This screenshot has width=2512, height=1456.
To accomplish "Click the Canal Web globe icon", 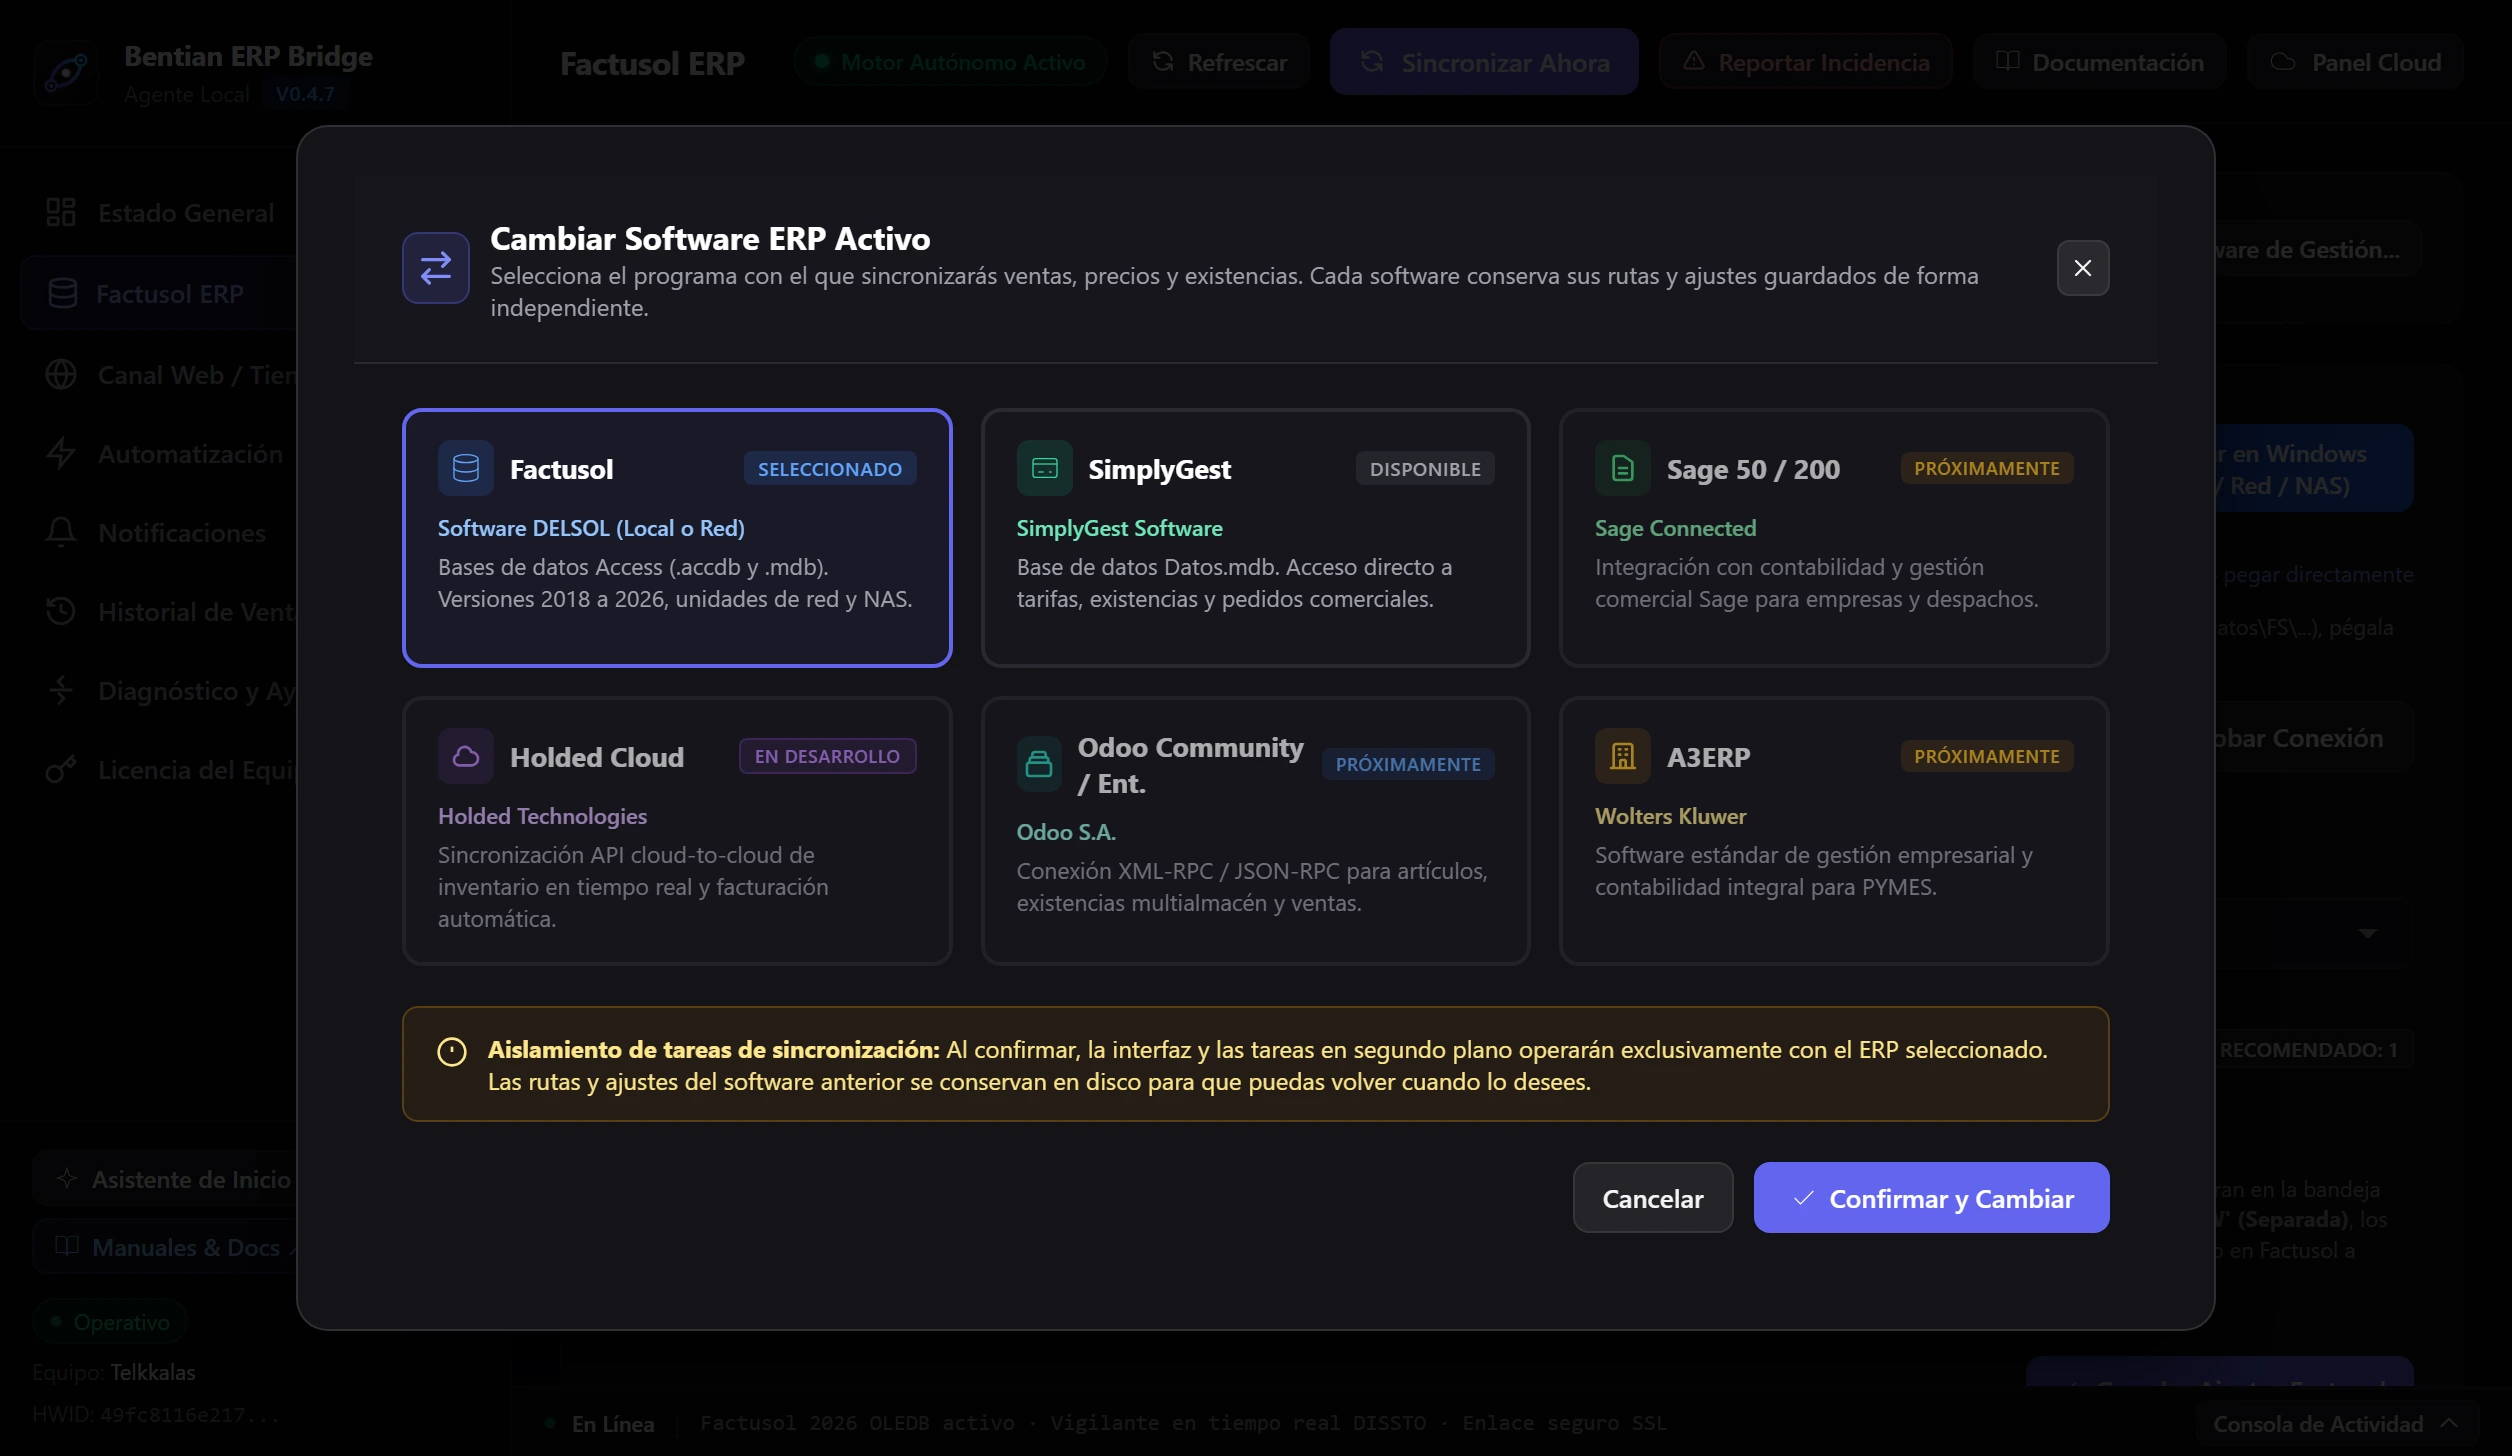I will click(61, 374).
